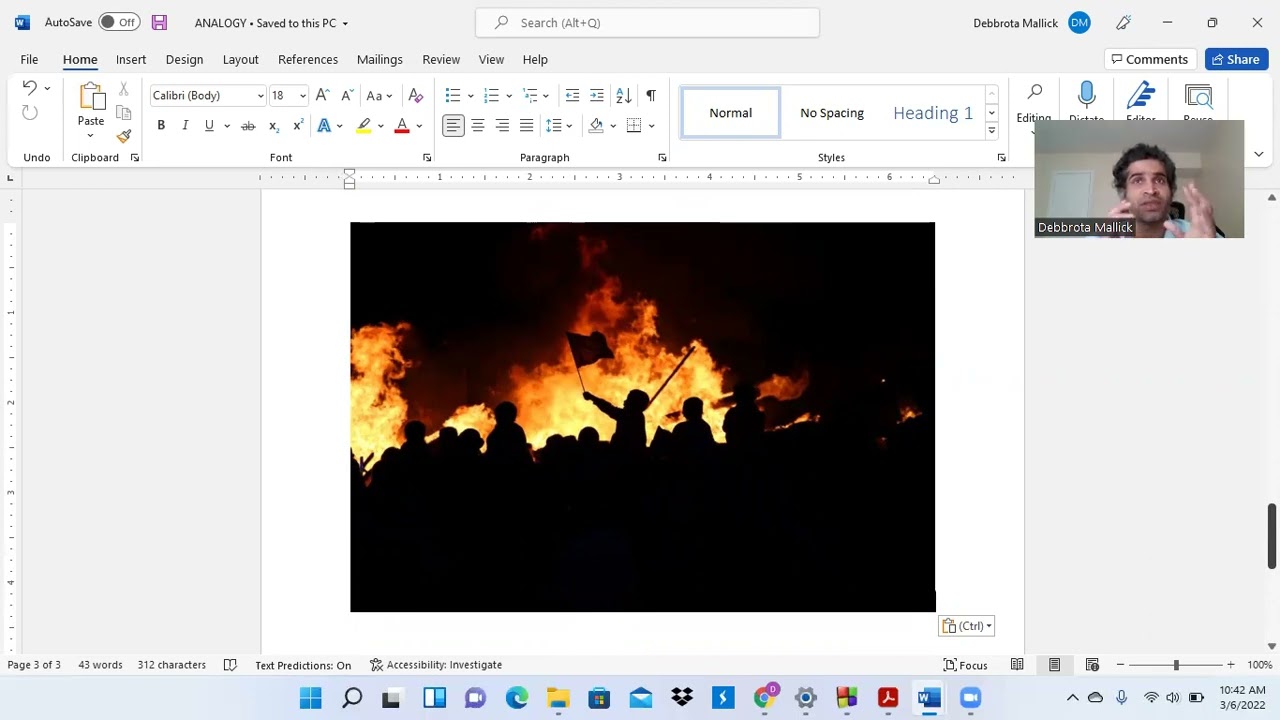
Task: Launch Microsoft Edge from taskbar
Action: click(517, 698)
